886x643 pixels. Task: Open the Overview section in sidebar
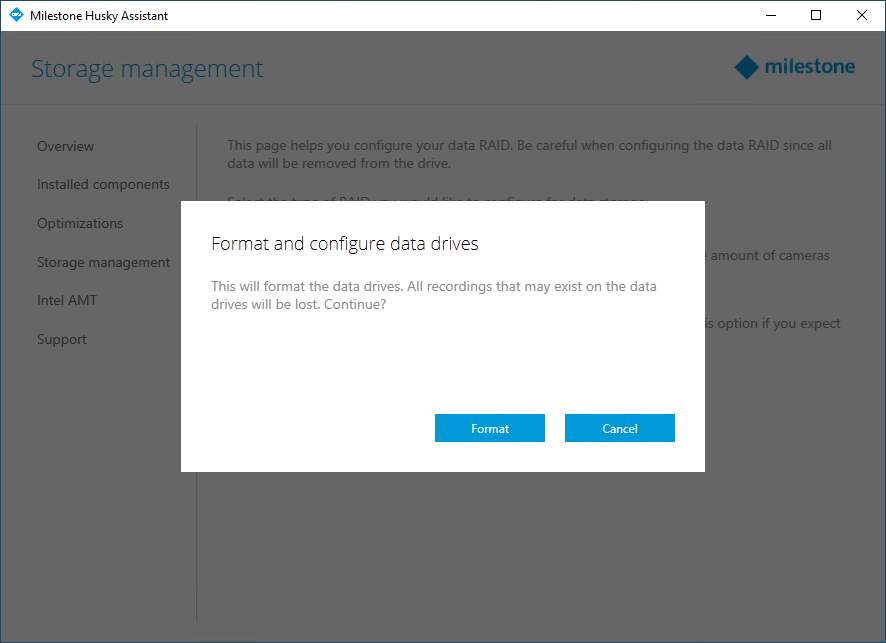(x=66, y=146)
